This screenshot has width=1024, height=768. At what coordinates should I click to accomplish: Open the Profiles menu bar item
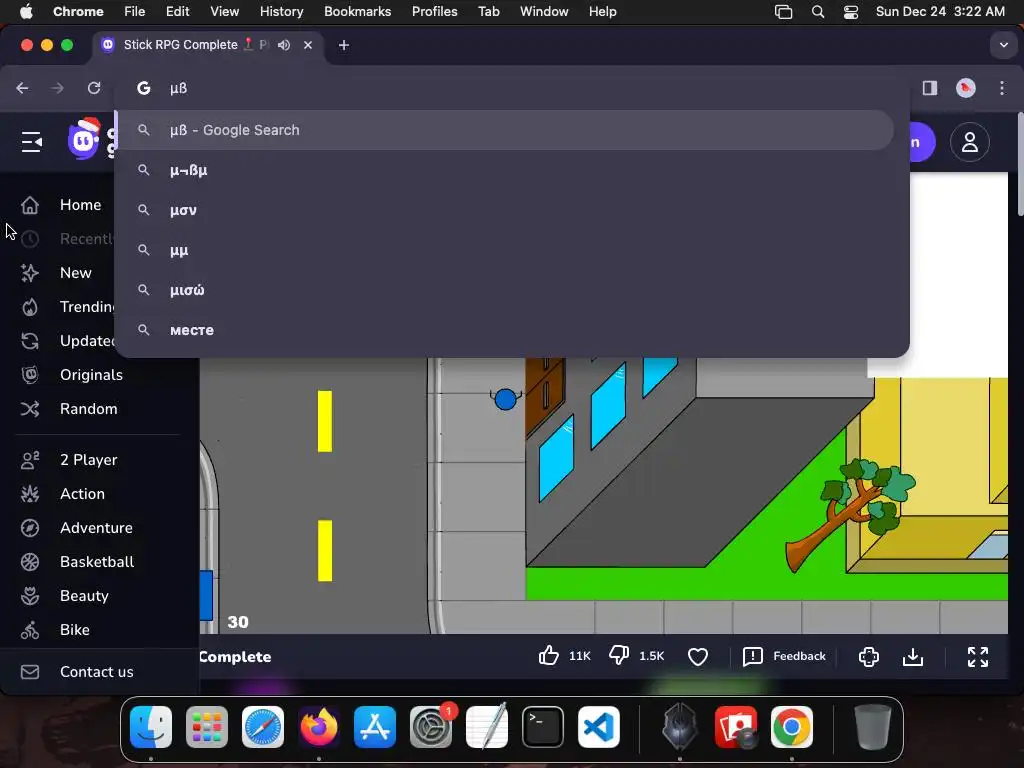tap(434, 11)
